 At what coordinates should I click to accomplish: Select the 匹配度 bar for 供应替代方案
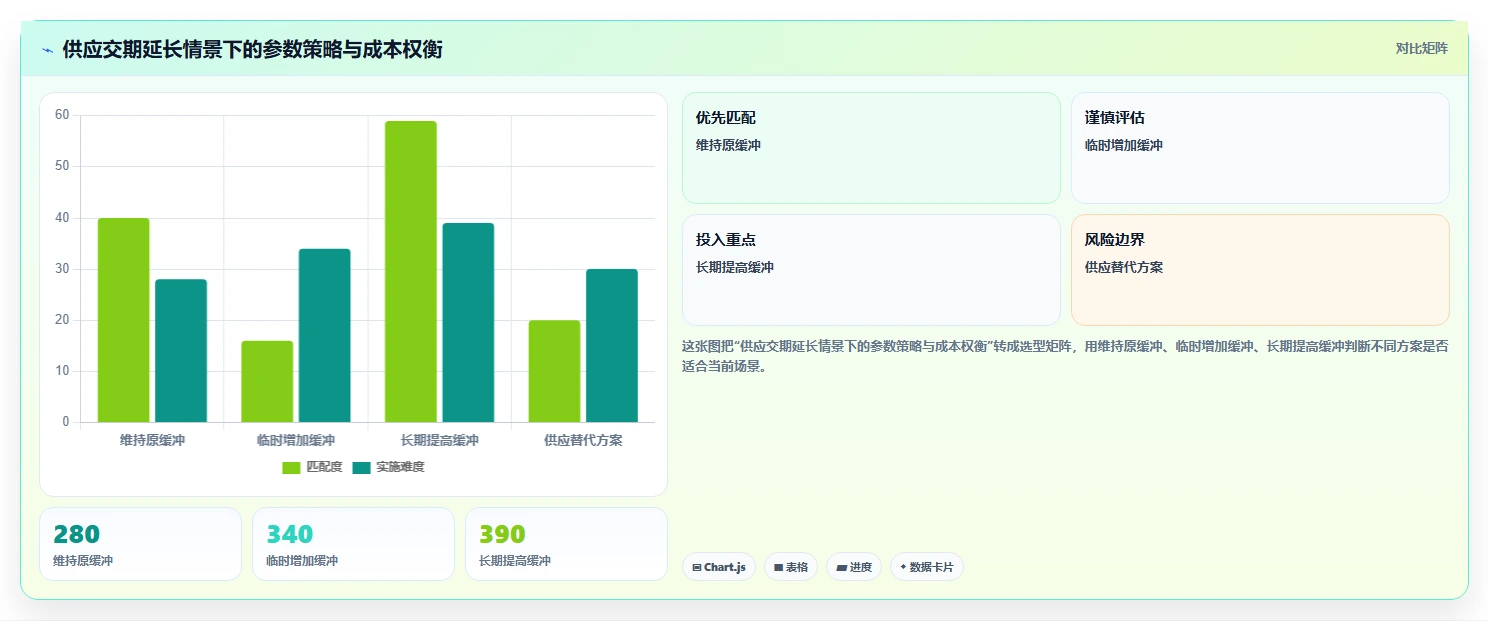[554, 371]
